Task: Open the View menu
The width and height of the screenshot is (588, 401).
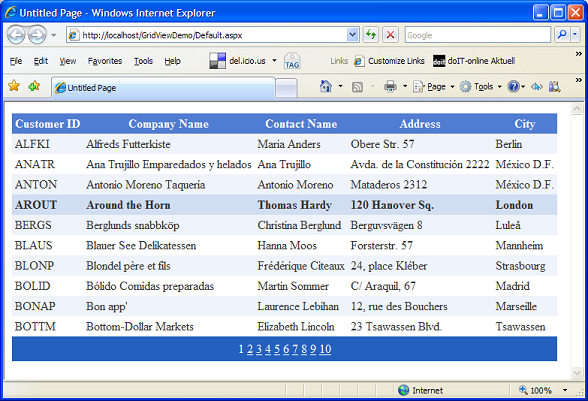Action: pos(68,61)
